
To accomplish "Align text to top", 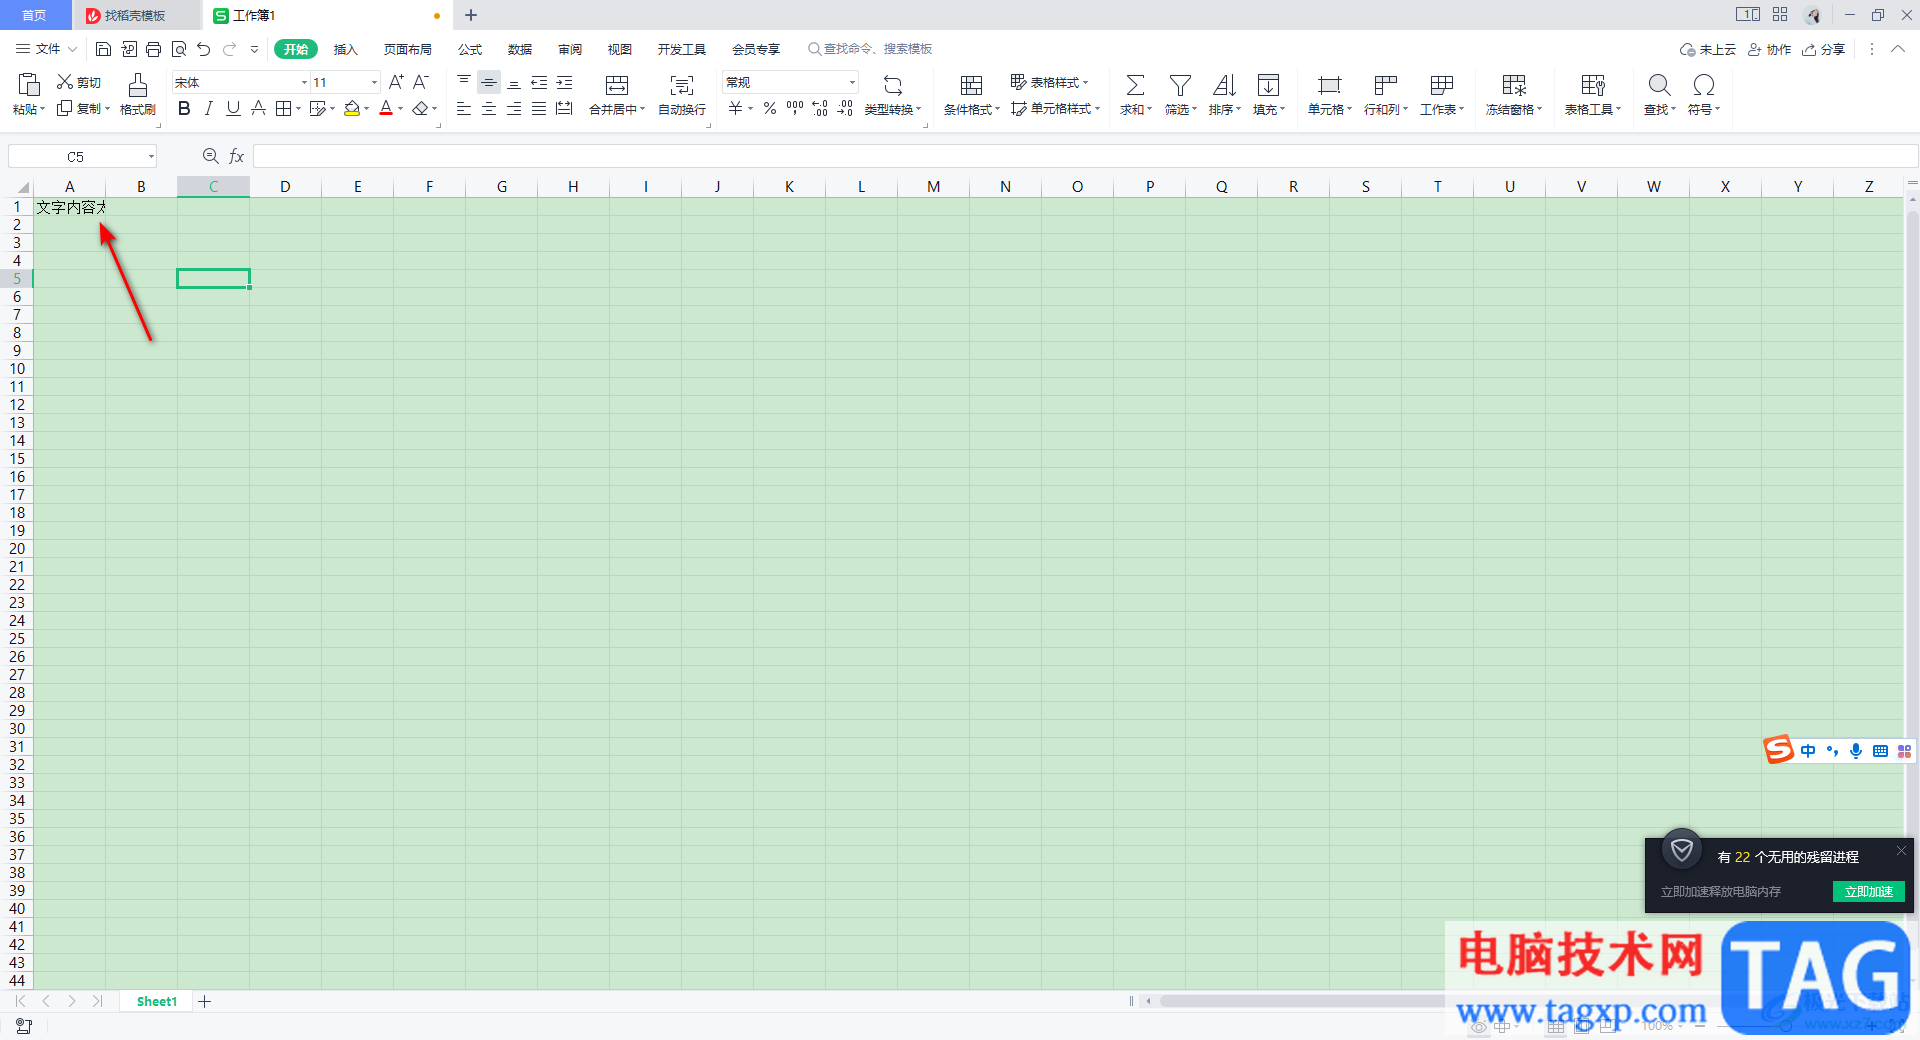I will (464, 82).
